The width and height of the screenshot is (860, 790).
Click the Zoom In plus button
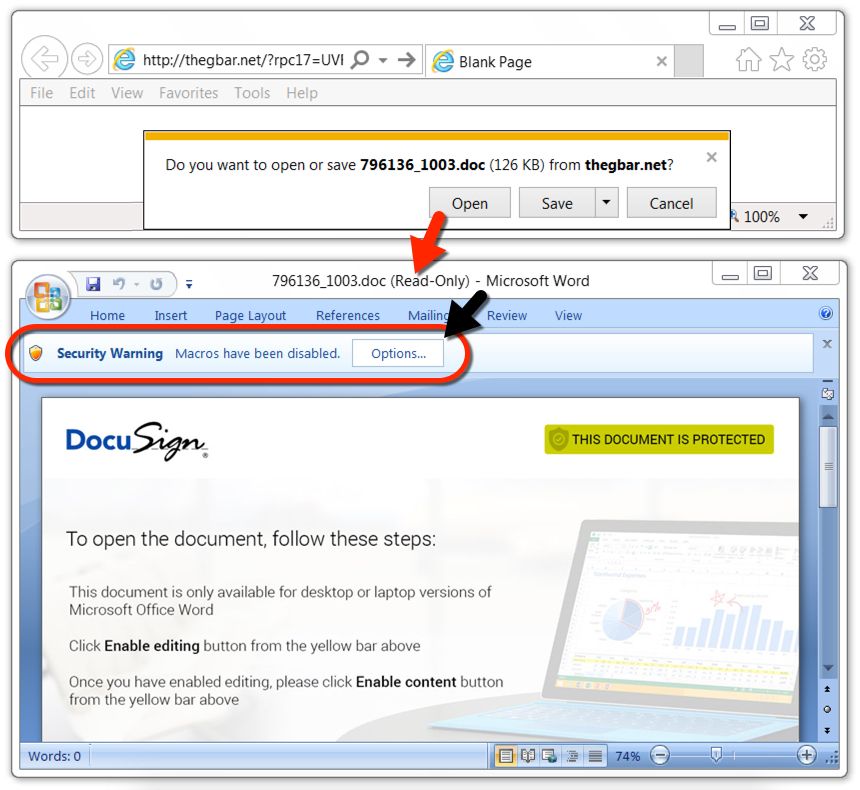[806, 755]
